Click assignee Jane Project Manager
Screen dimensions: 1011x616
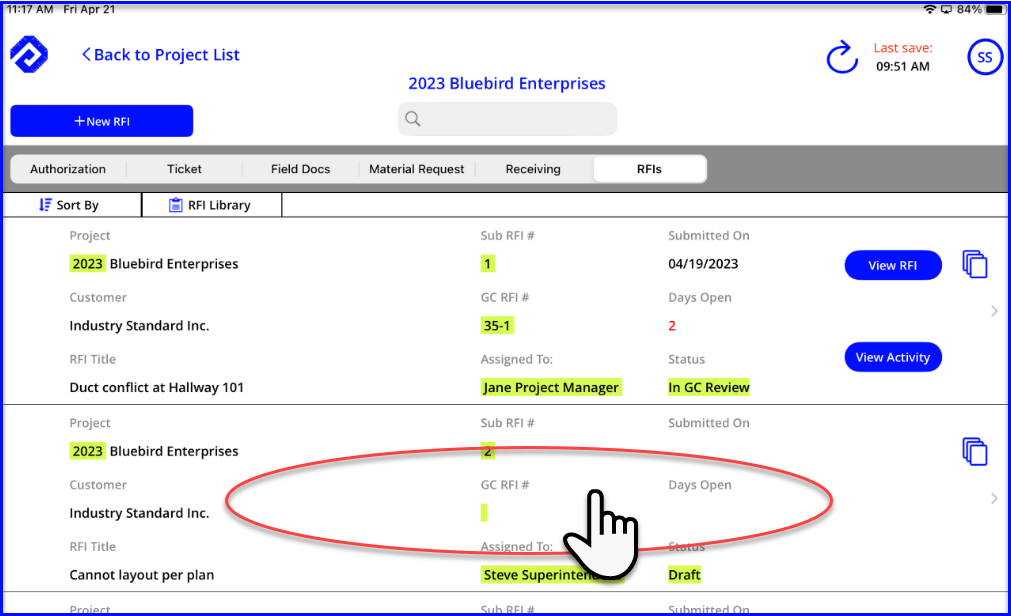551,388
